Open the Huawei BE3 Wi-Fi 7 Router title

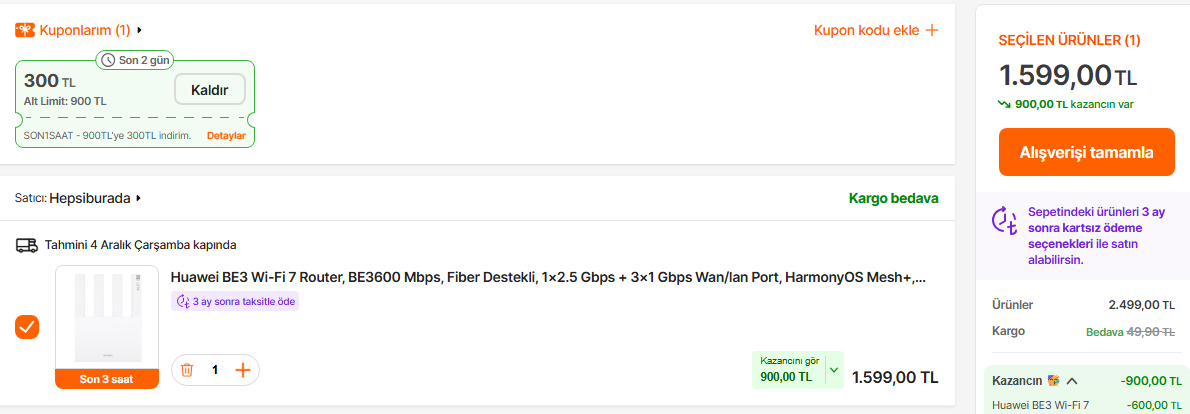coord(547,277)
